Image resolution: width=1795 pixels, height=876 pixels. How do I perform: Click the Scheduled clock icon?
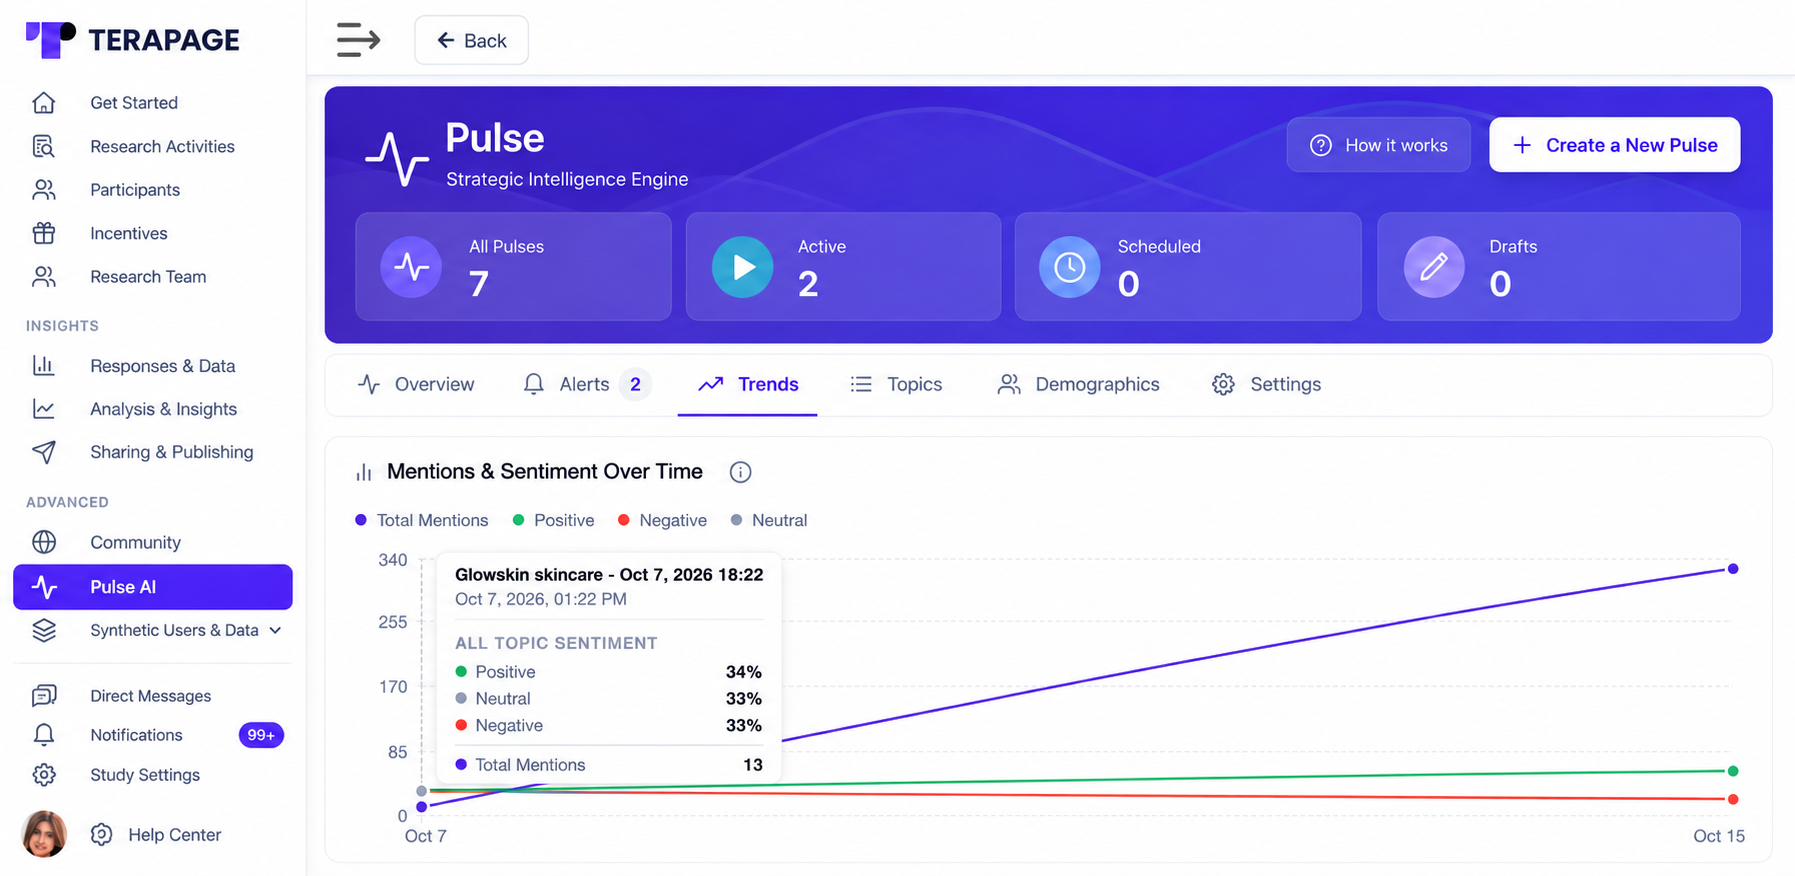coord(1070,267)
